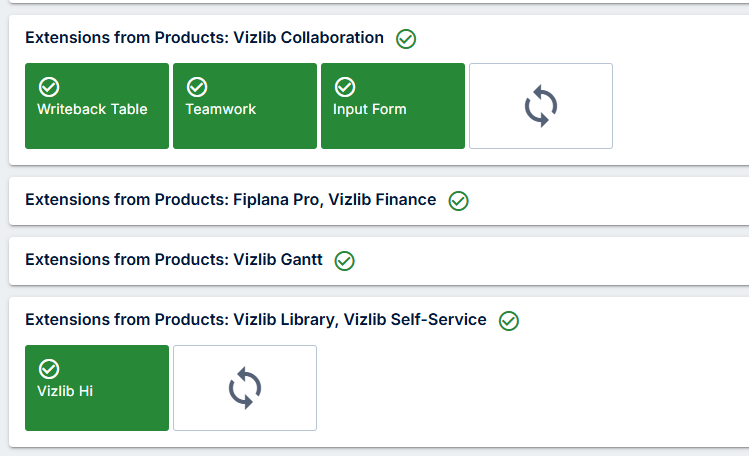This screenshot has height=456, width=749.
Task: Click refresh icon in Vizlib Collaboration section
Action: pos(541,106)
